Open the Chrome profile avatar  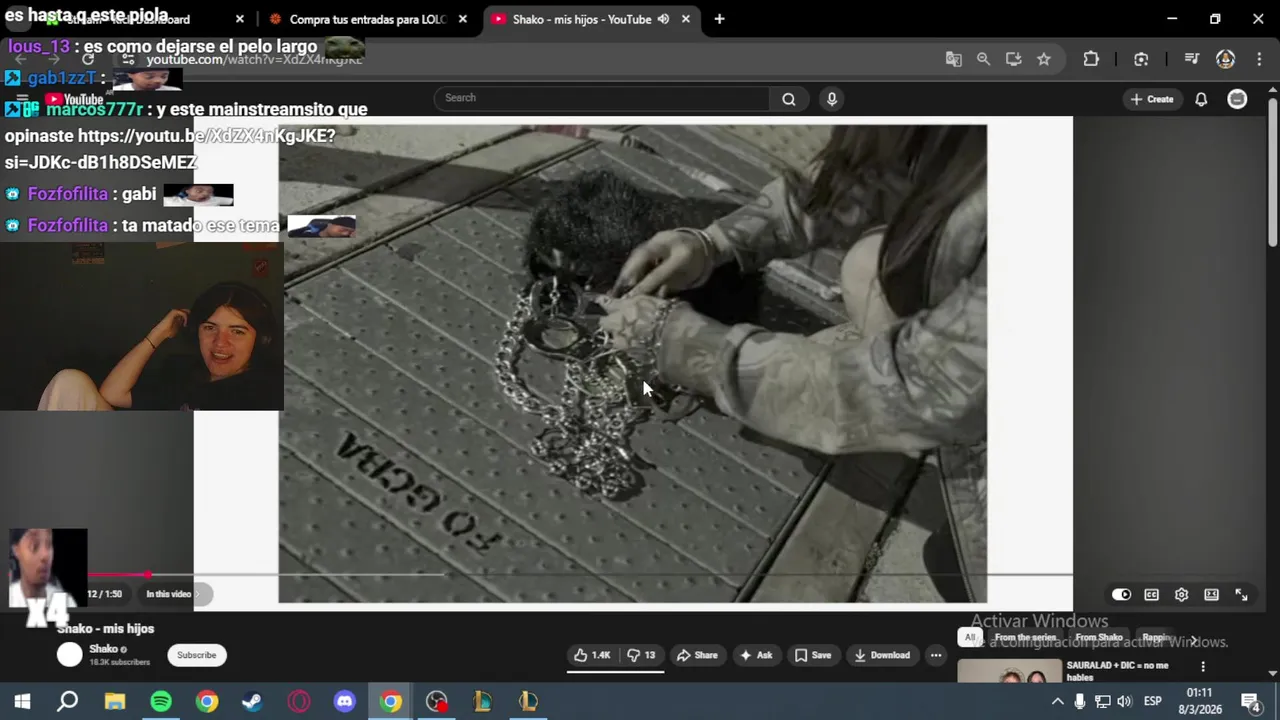[1225, 59]
